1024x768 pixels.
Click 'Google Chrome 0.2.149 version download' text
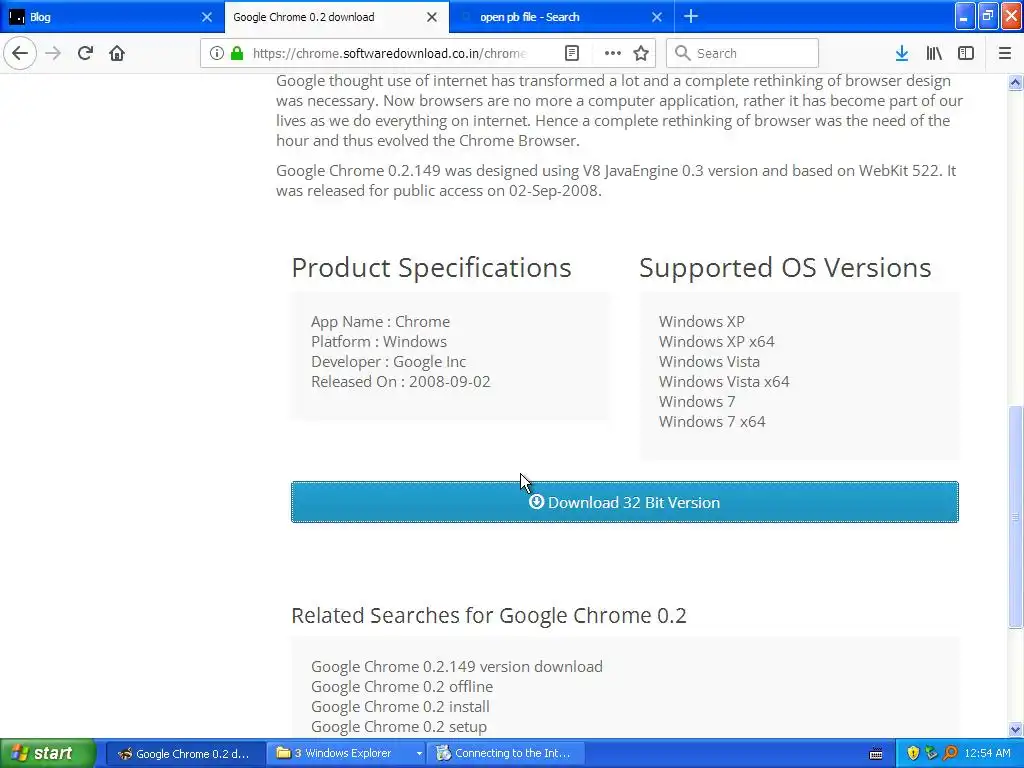(456, 667)
